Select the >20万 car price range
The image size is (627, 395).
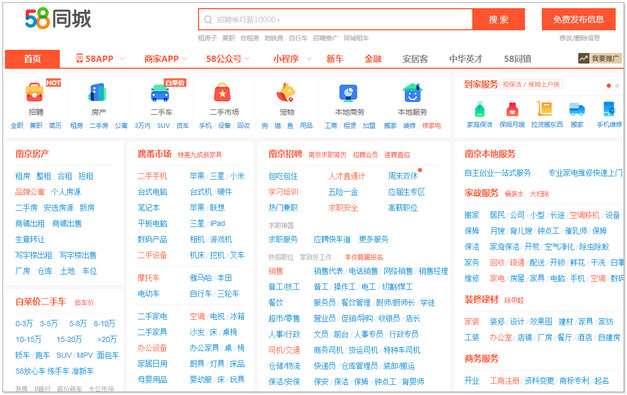pyautogui.click(x=107, y=339)
